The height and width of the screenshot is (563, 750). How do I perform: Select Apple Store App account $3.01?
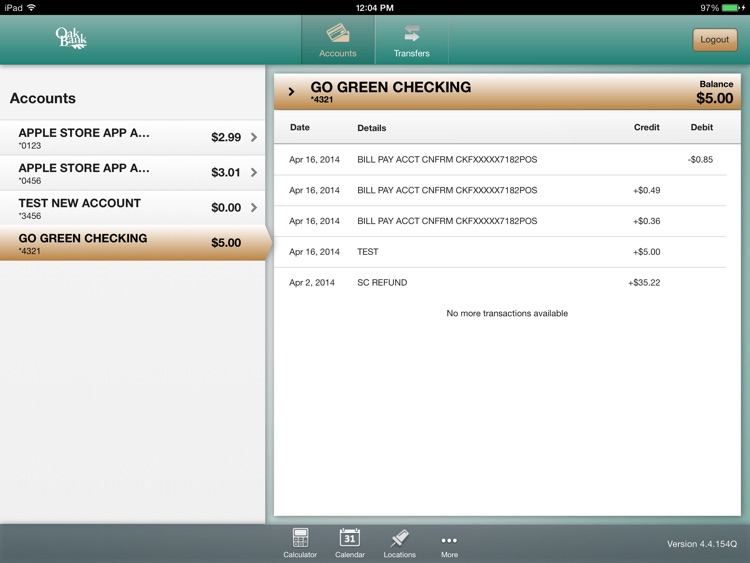pos(132,173)
